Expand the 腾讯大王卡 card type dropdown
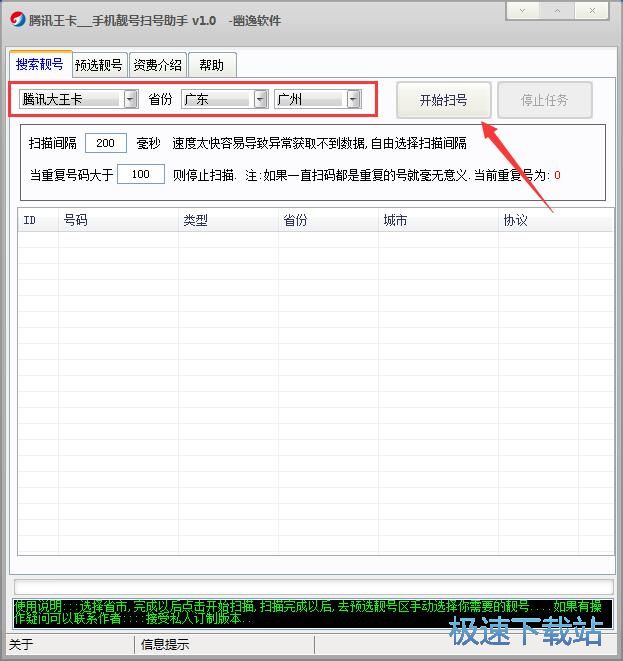This screenshot has height=661, width=623. pos(130,99)
